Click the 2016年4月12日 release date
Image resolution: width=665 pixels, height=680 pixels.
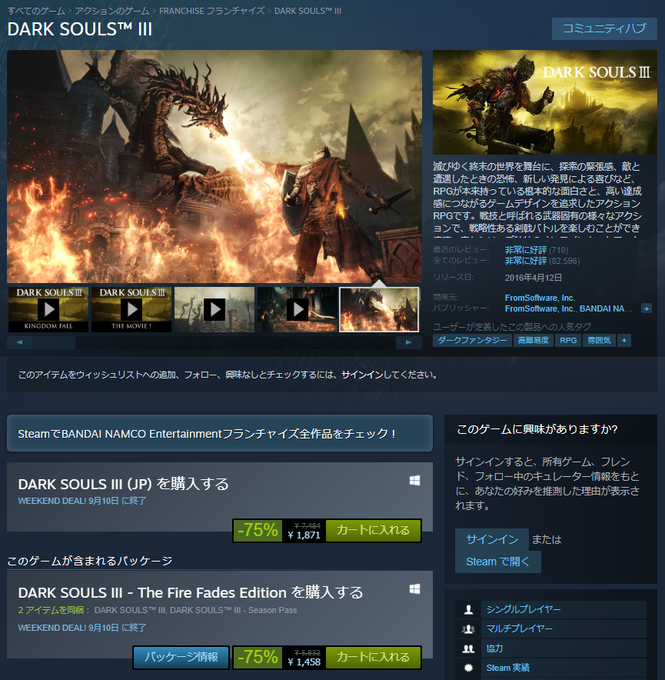pyautogui.click(x=533, y=278)
